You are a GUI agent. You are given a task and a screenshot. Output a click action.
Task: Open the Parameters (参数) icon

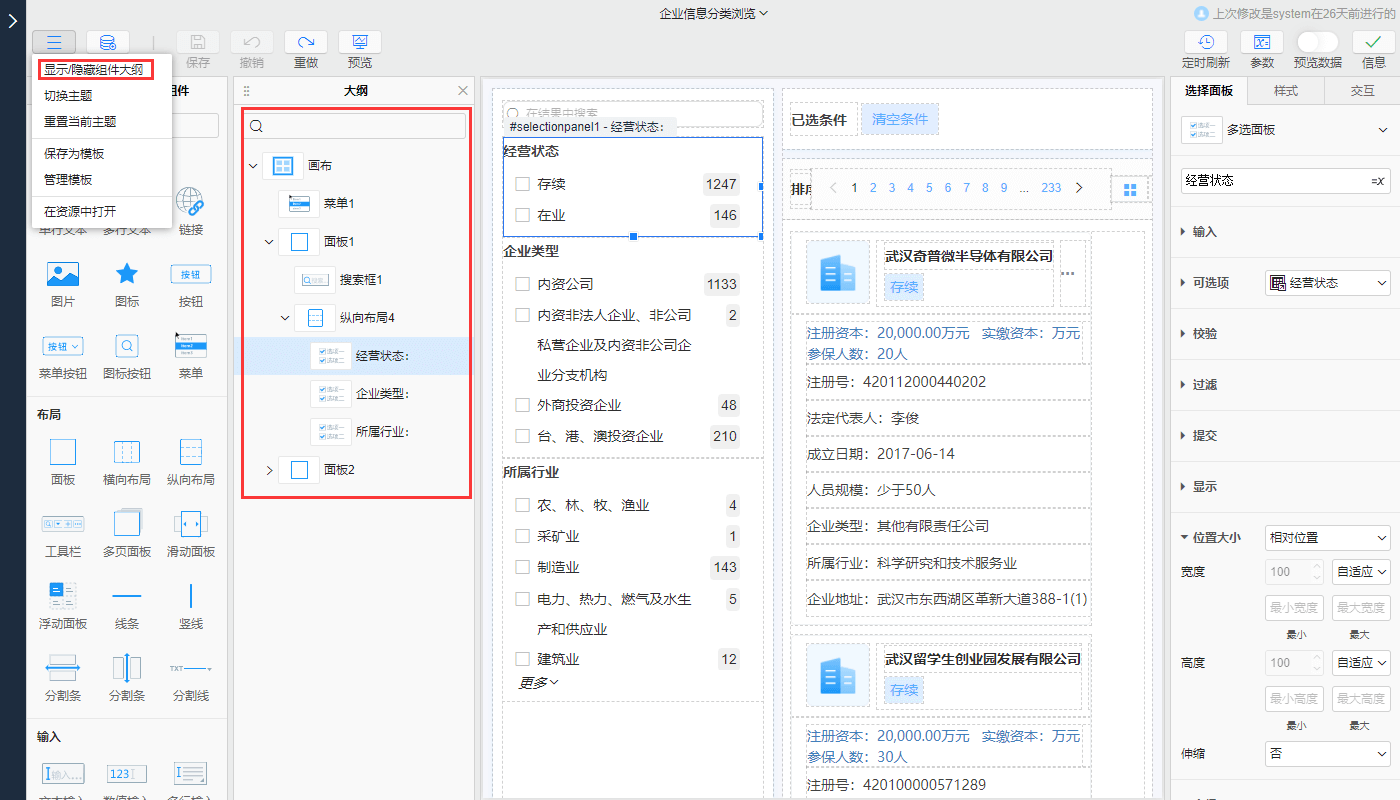tap(1262, 42)
